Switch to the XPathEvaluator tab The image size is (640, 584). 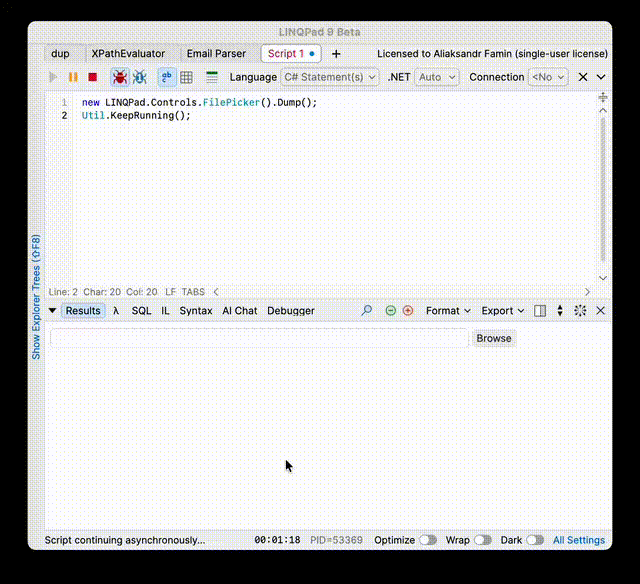point(128,54)
